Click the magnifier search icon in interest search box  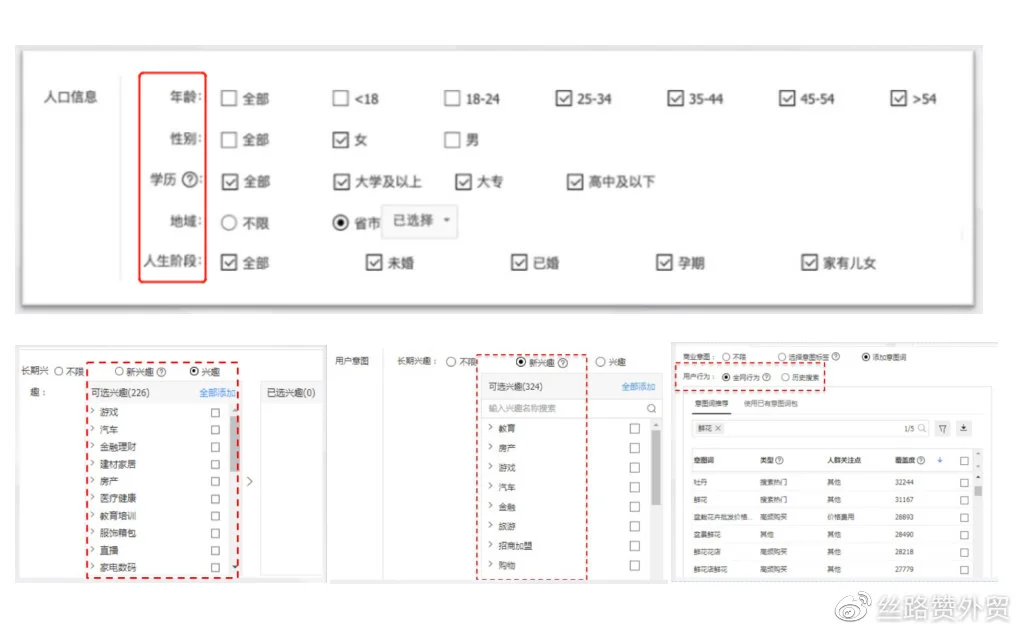(651, 408)
